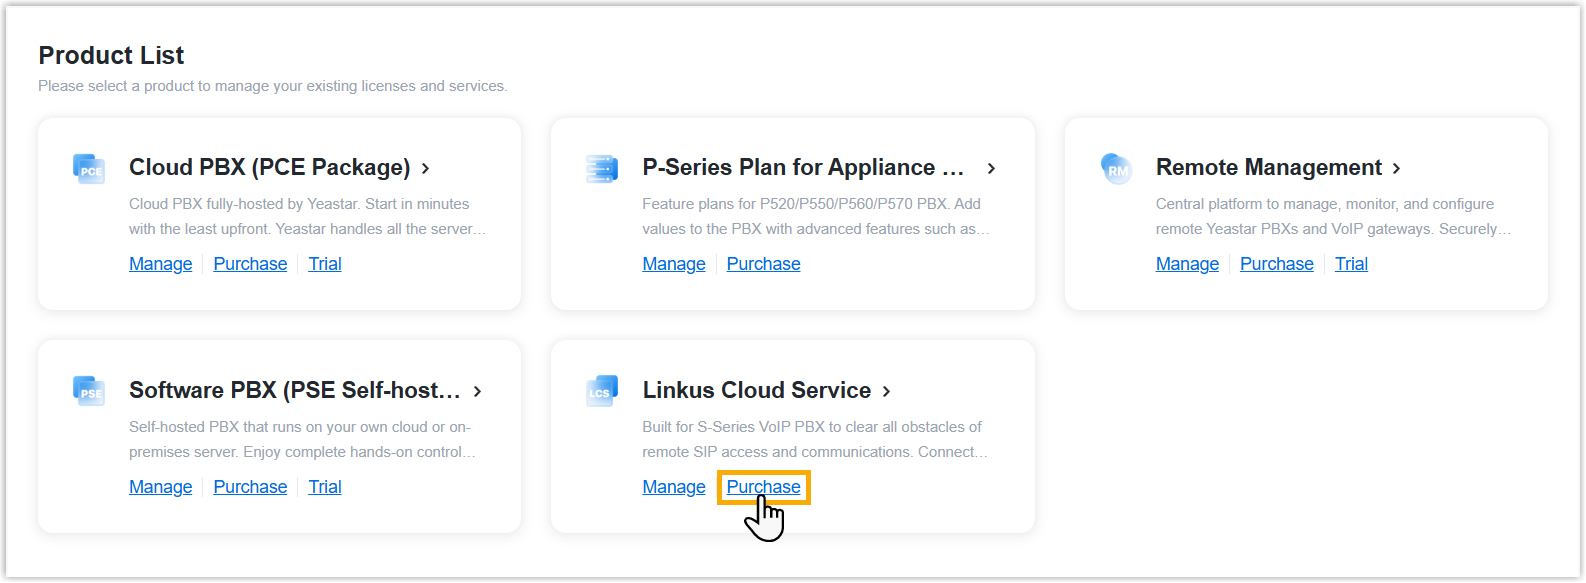Click the P-Series Plan server icon

point(602,169)
